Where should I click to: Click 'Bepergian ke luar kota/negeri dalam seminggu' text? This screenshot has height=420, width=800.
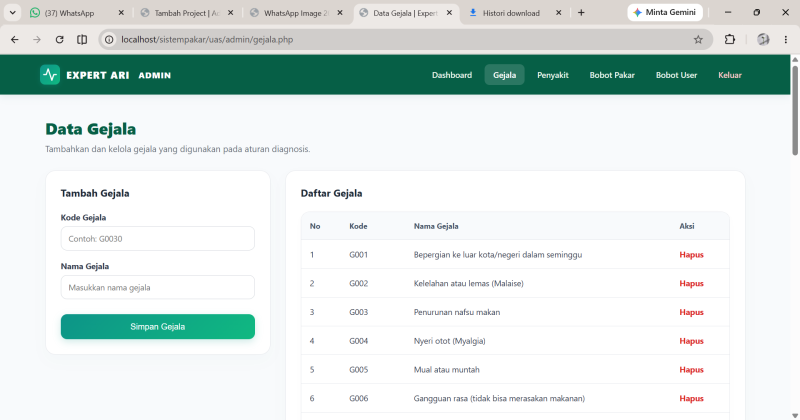coord(497,255)
